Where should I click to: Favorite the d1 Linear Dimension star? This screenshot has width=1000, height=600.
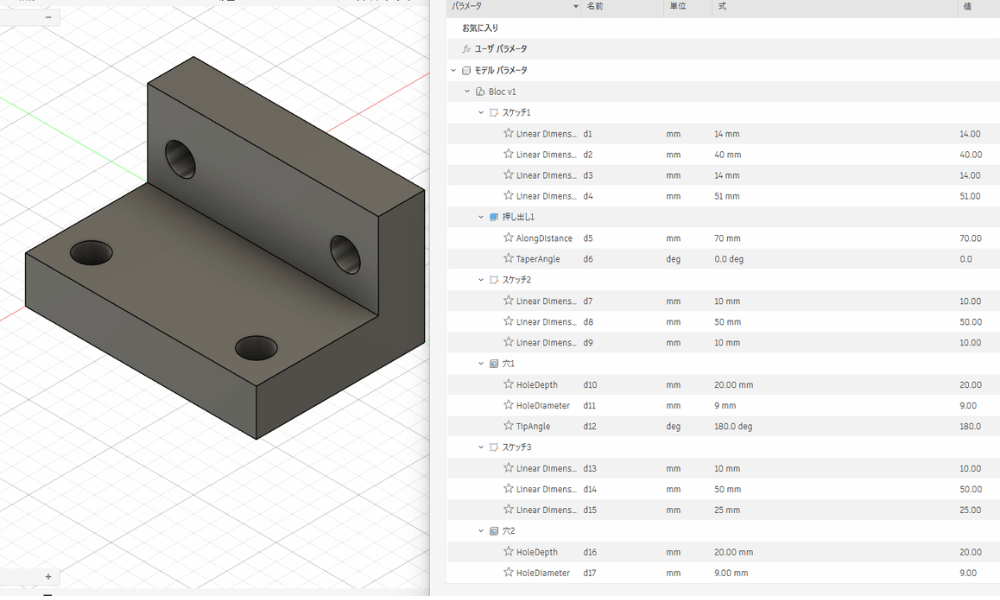click(508, 133)
